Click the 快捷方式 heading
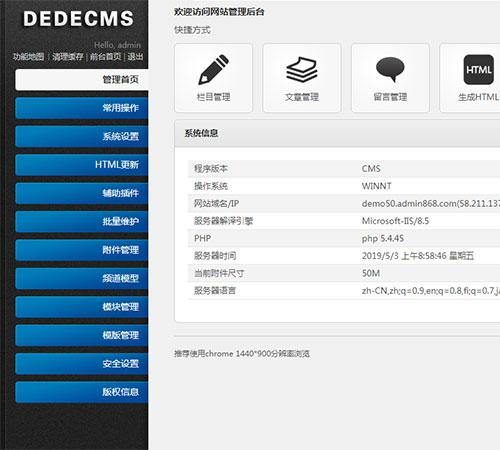 pyautogui.click(x=192, y=30)
